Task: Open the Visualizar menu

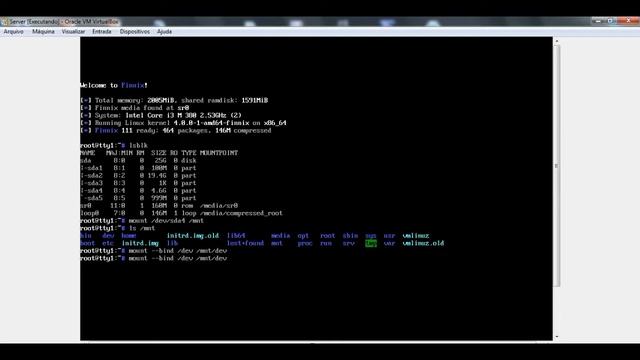Action: point(73,31)
